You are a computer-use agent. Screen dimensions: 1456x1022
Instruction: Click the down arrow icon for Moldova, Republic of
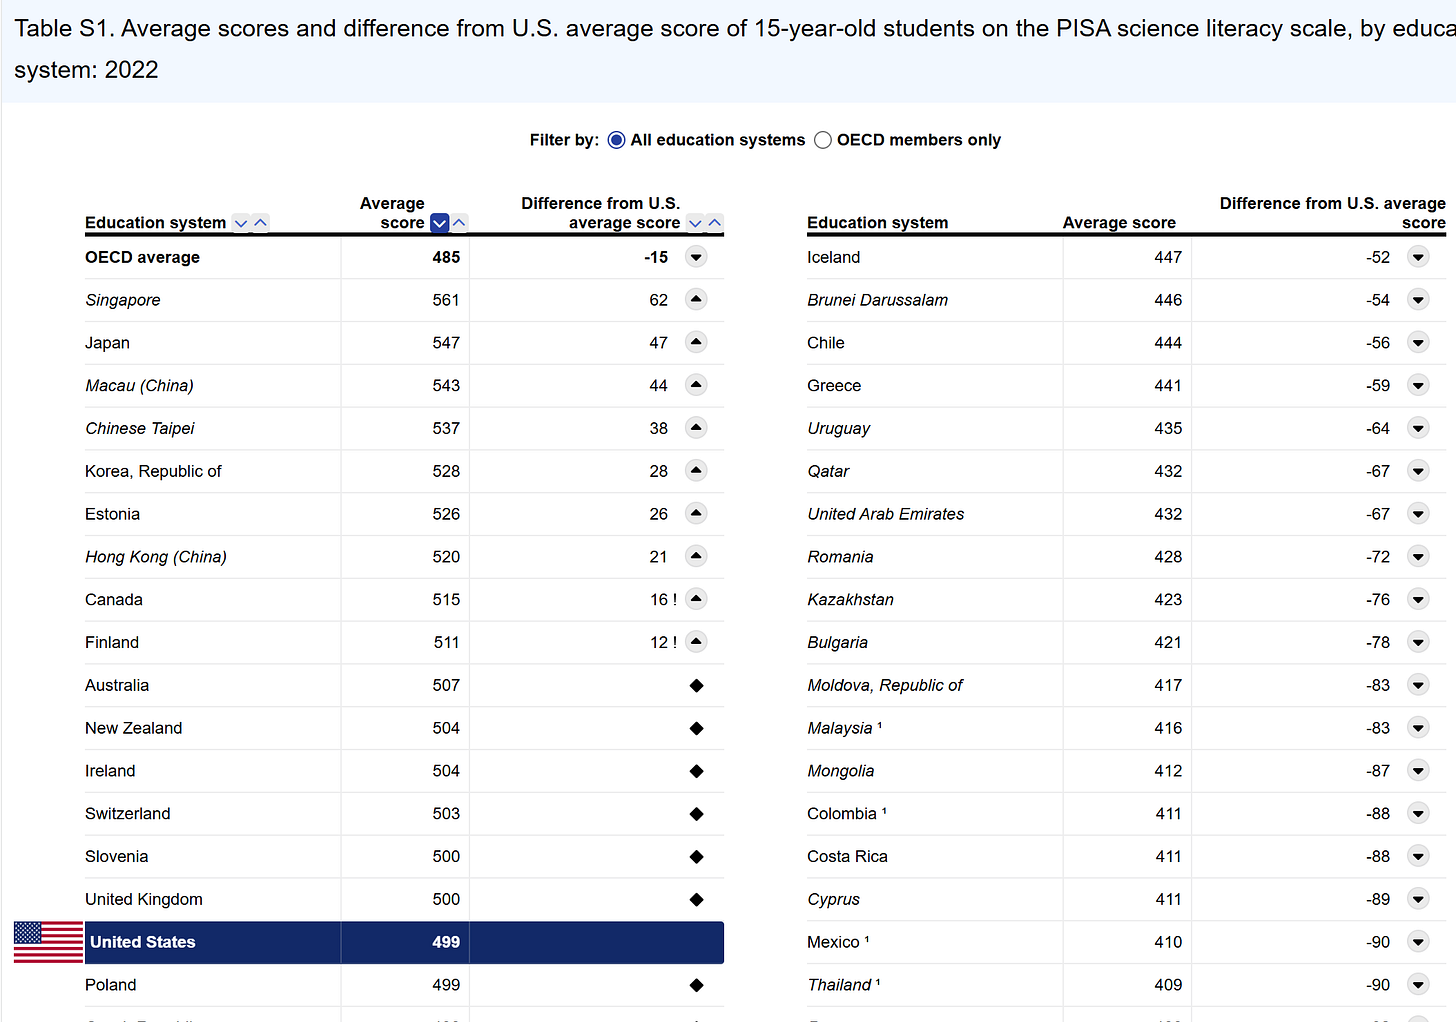1418,684
